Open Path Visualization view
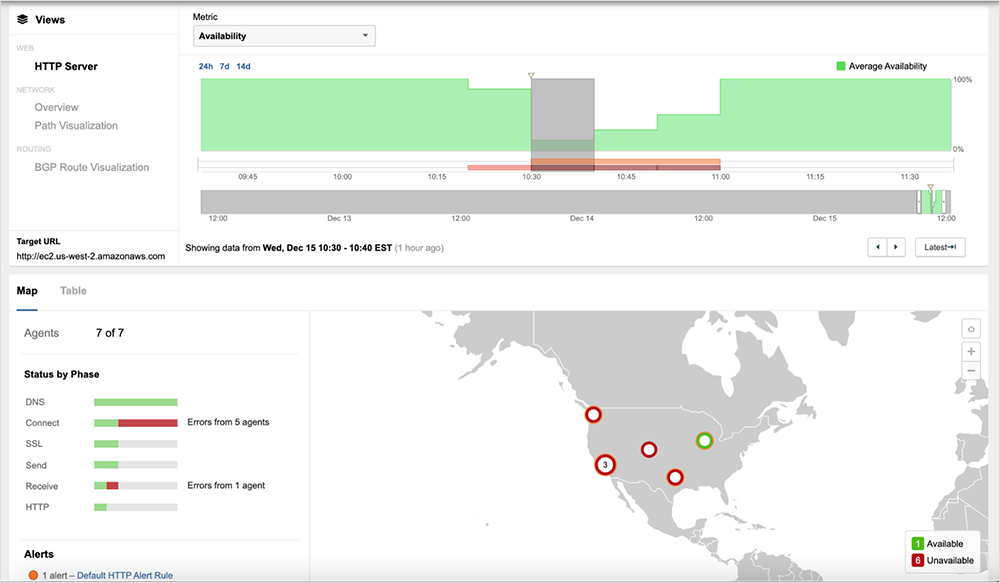This screenshot has width=1000, height=583. (76, 126)
